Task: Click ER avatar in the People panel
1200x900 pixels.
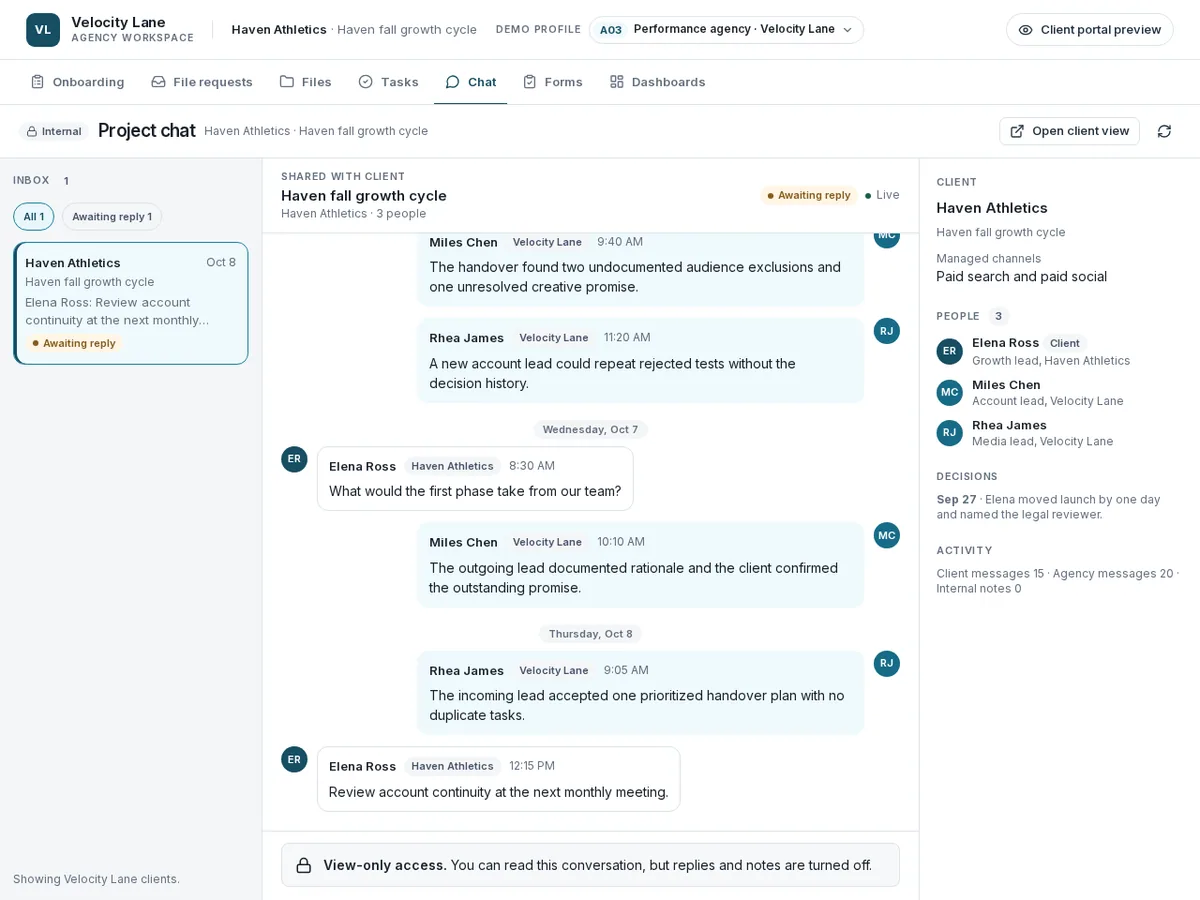Action: pos(950,351)
